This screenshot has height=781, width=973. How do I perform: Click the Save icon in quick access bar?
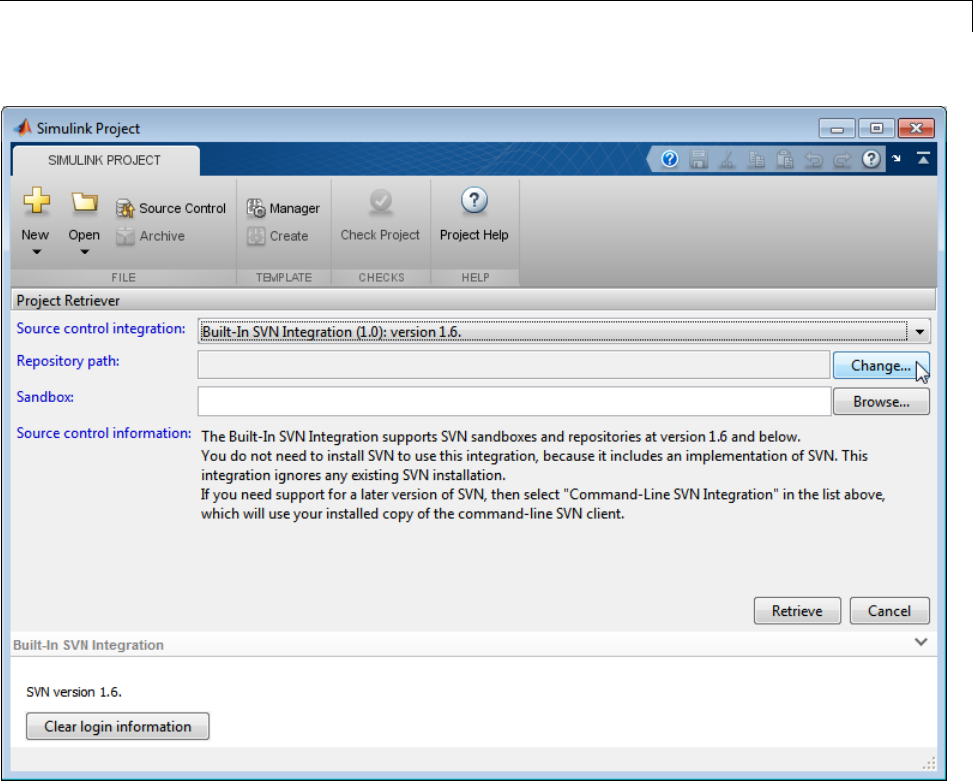(x=699, y=159)
